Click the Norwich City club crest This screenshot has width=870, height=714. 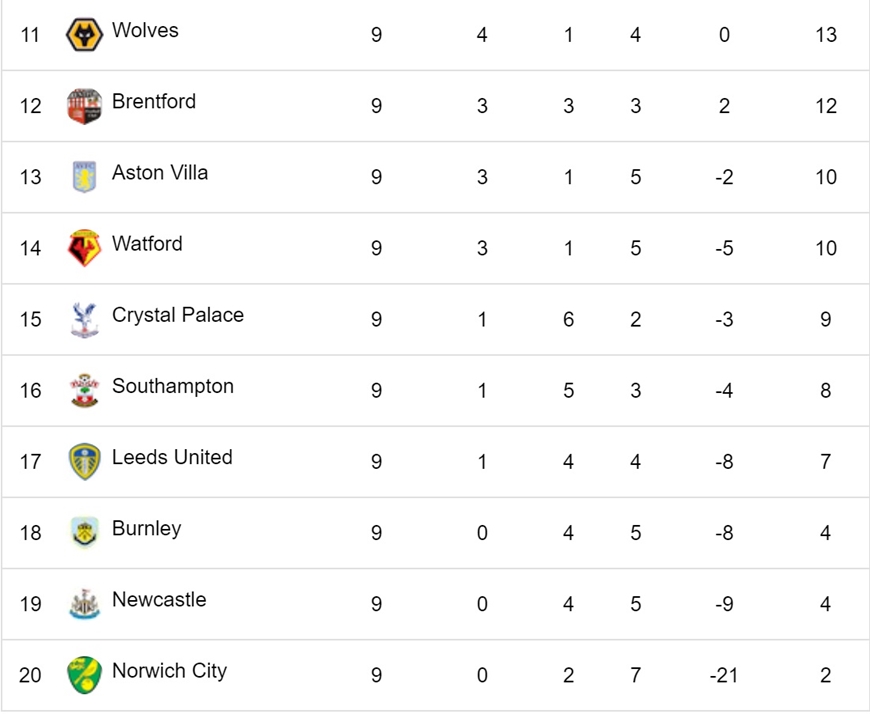pyautogui.click(x=84, y=675)
